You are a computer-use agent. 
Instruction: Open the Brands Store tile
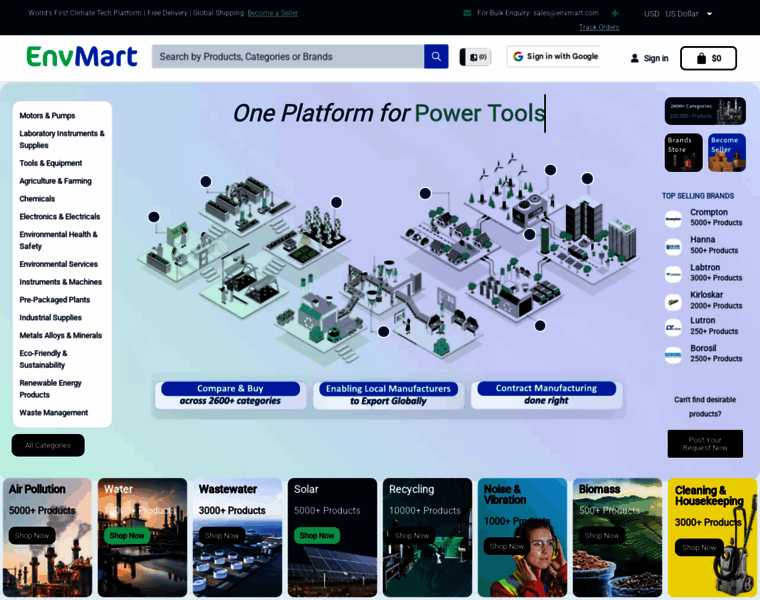coord(683,153)
